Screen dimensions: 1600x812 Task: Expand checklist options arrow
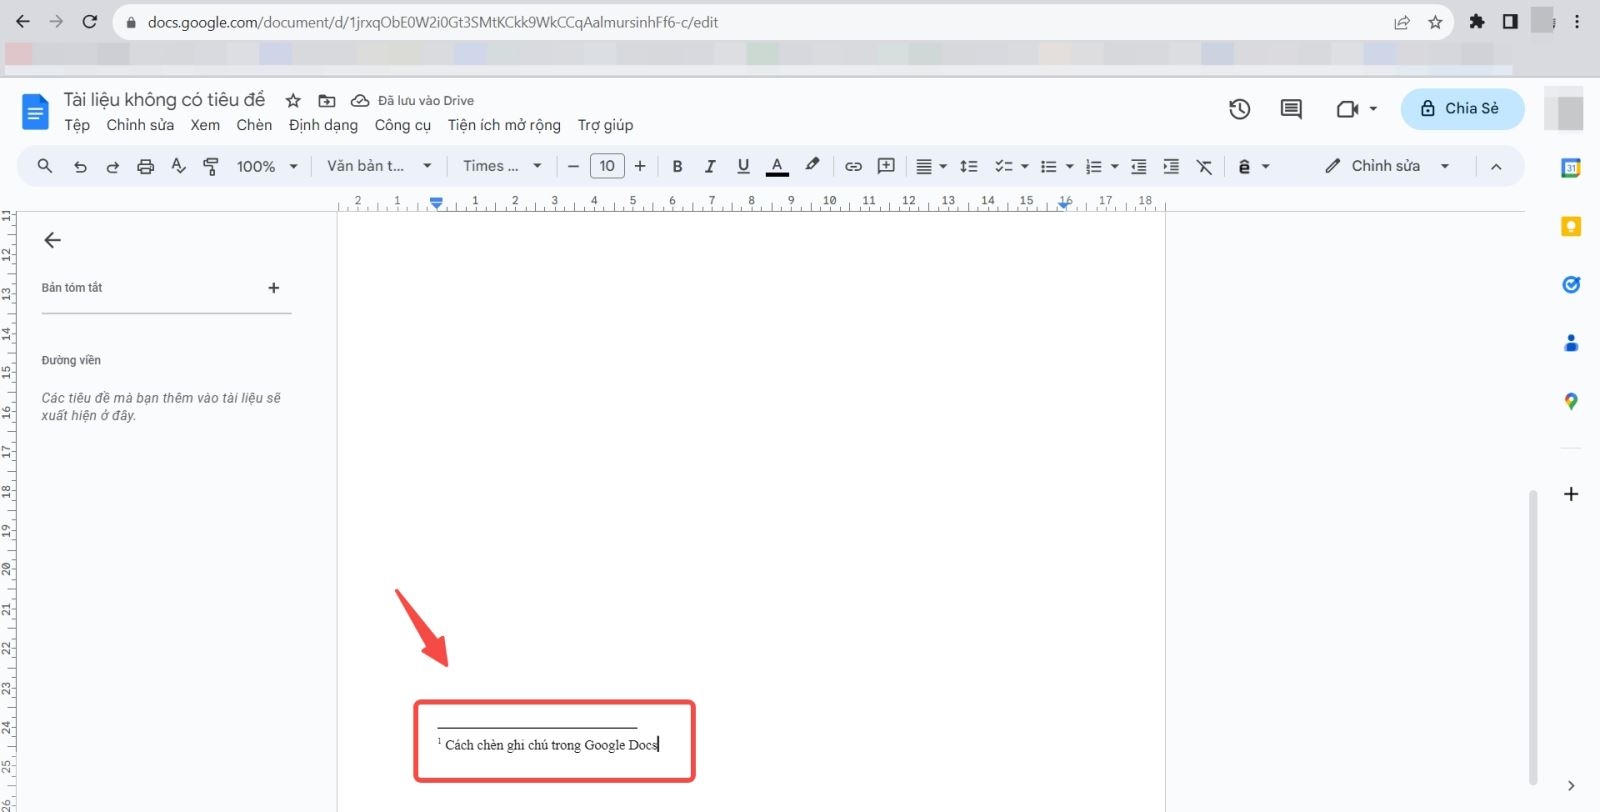[x=1024, y=166]
